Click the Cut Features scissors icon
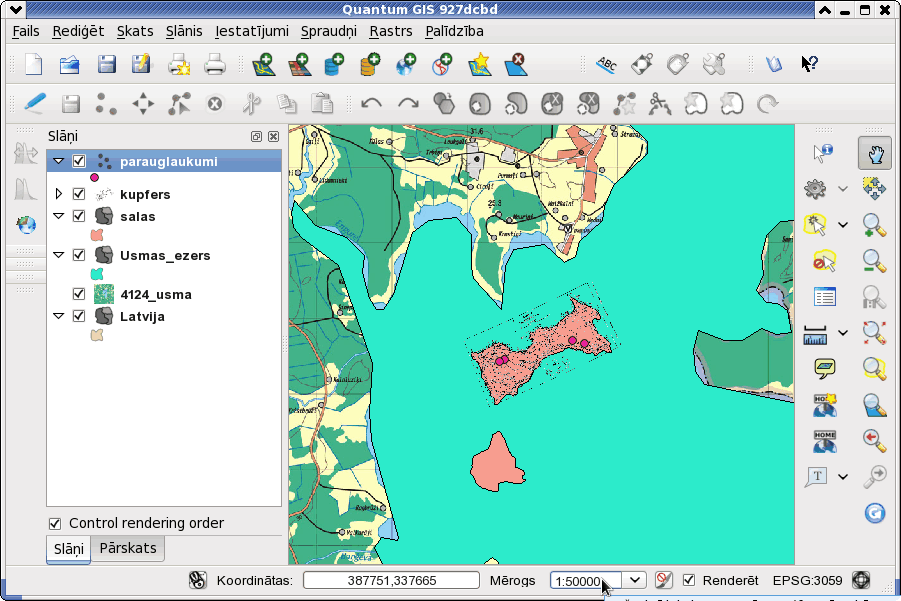 (251, 104)
